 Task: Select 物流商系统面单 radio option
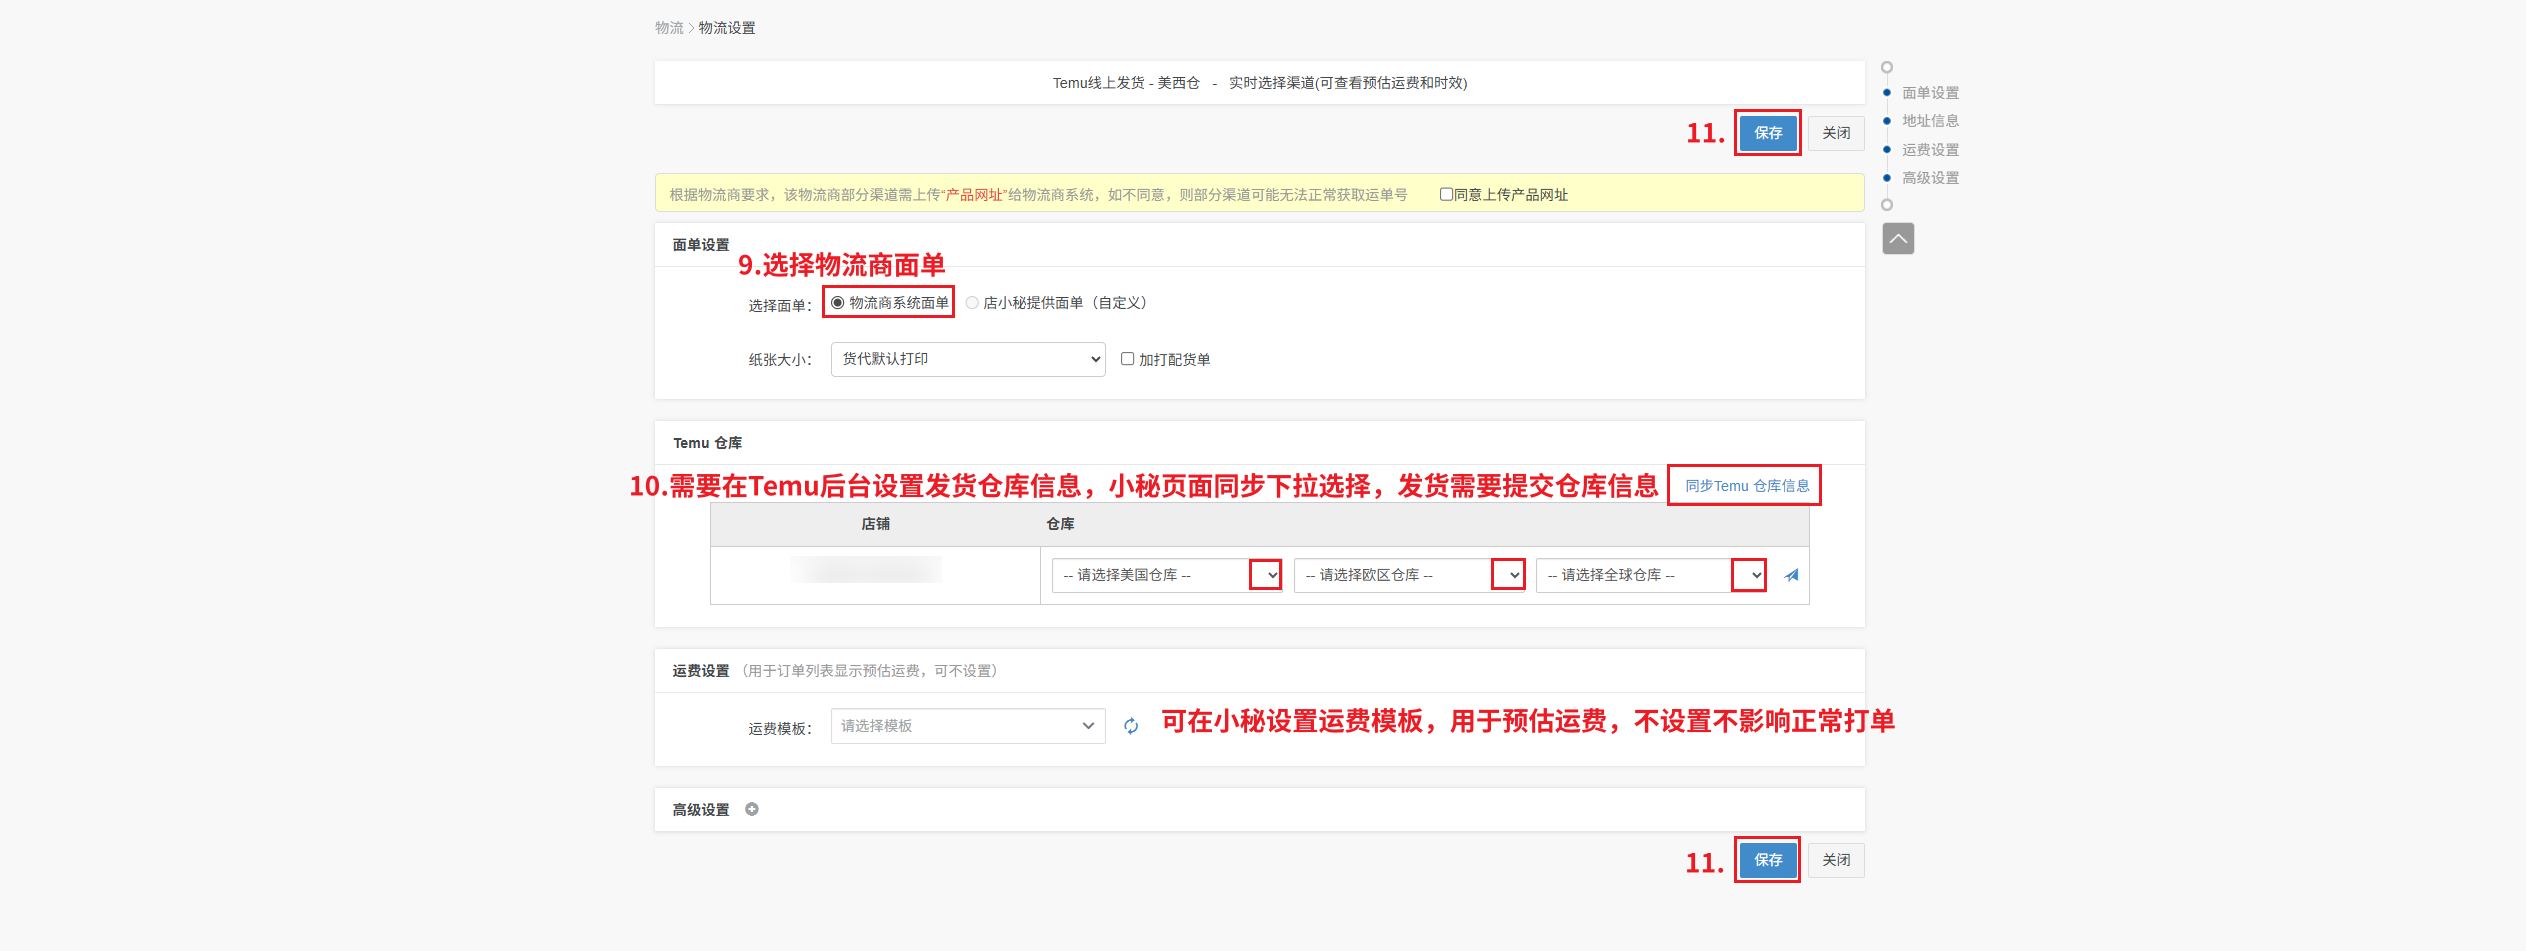838,303
